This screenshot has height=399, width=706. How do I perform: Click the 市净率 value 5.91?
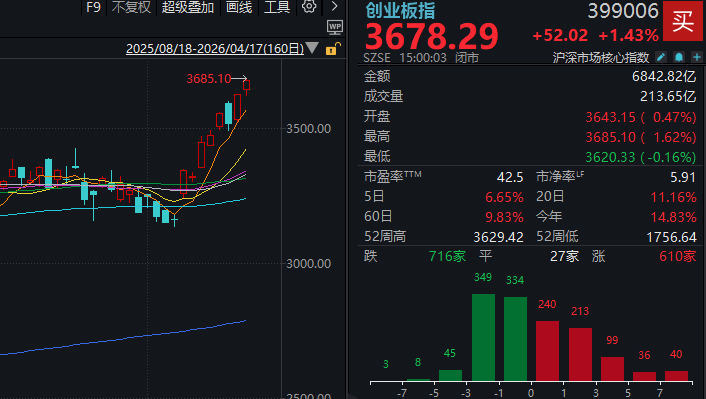pyautogui.click(x=683, y=177)
